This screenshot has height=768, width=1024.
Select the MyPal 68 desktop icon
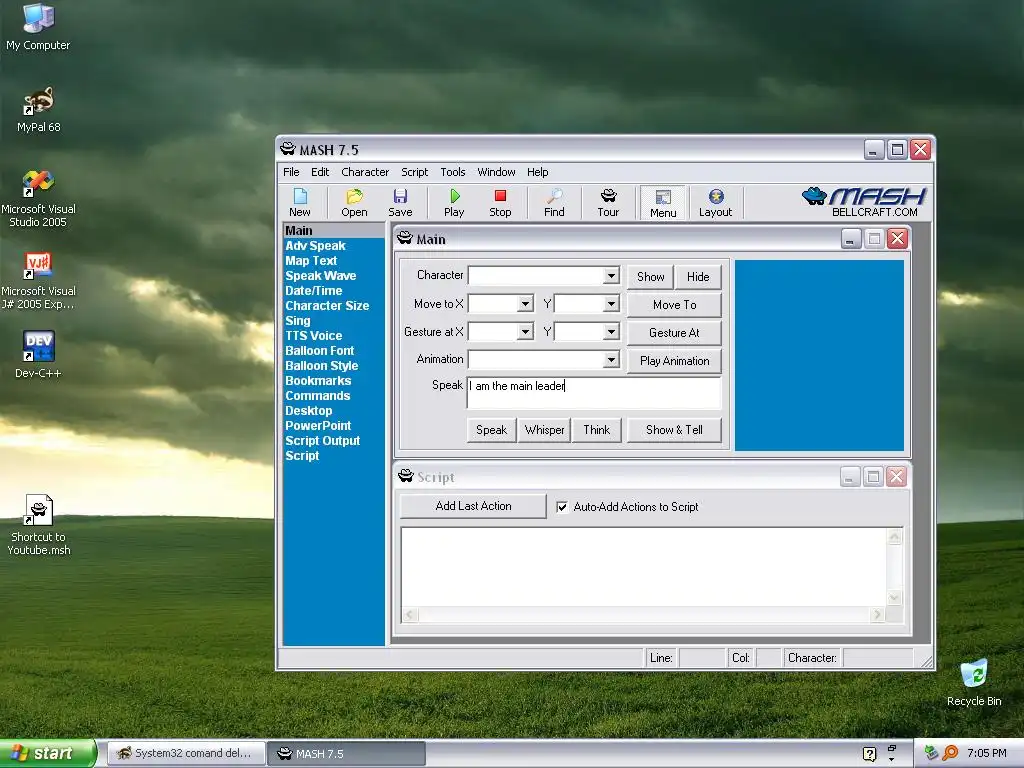(x=39, y=110)
